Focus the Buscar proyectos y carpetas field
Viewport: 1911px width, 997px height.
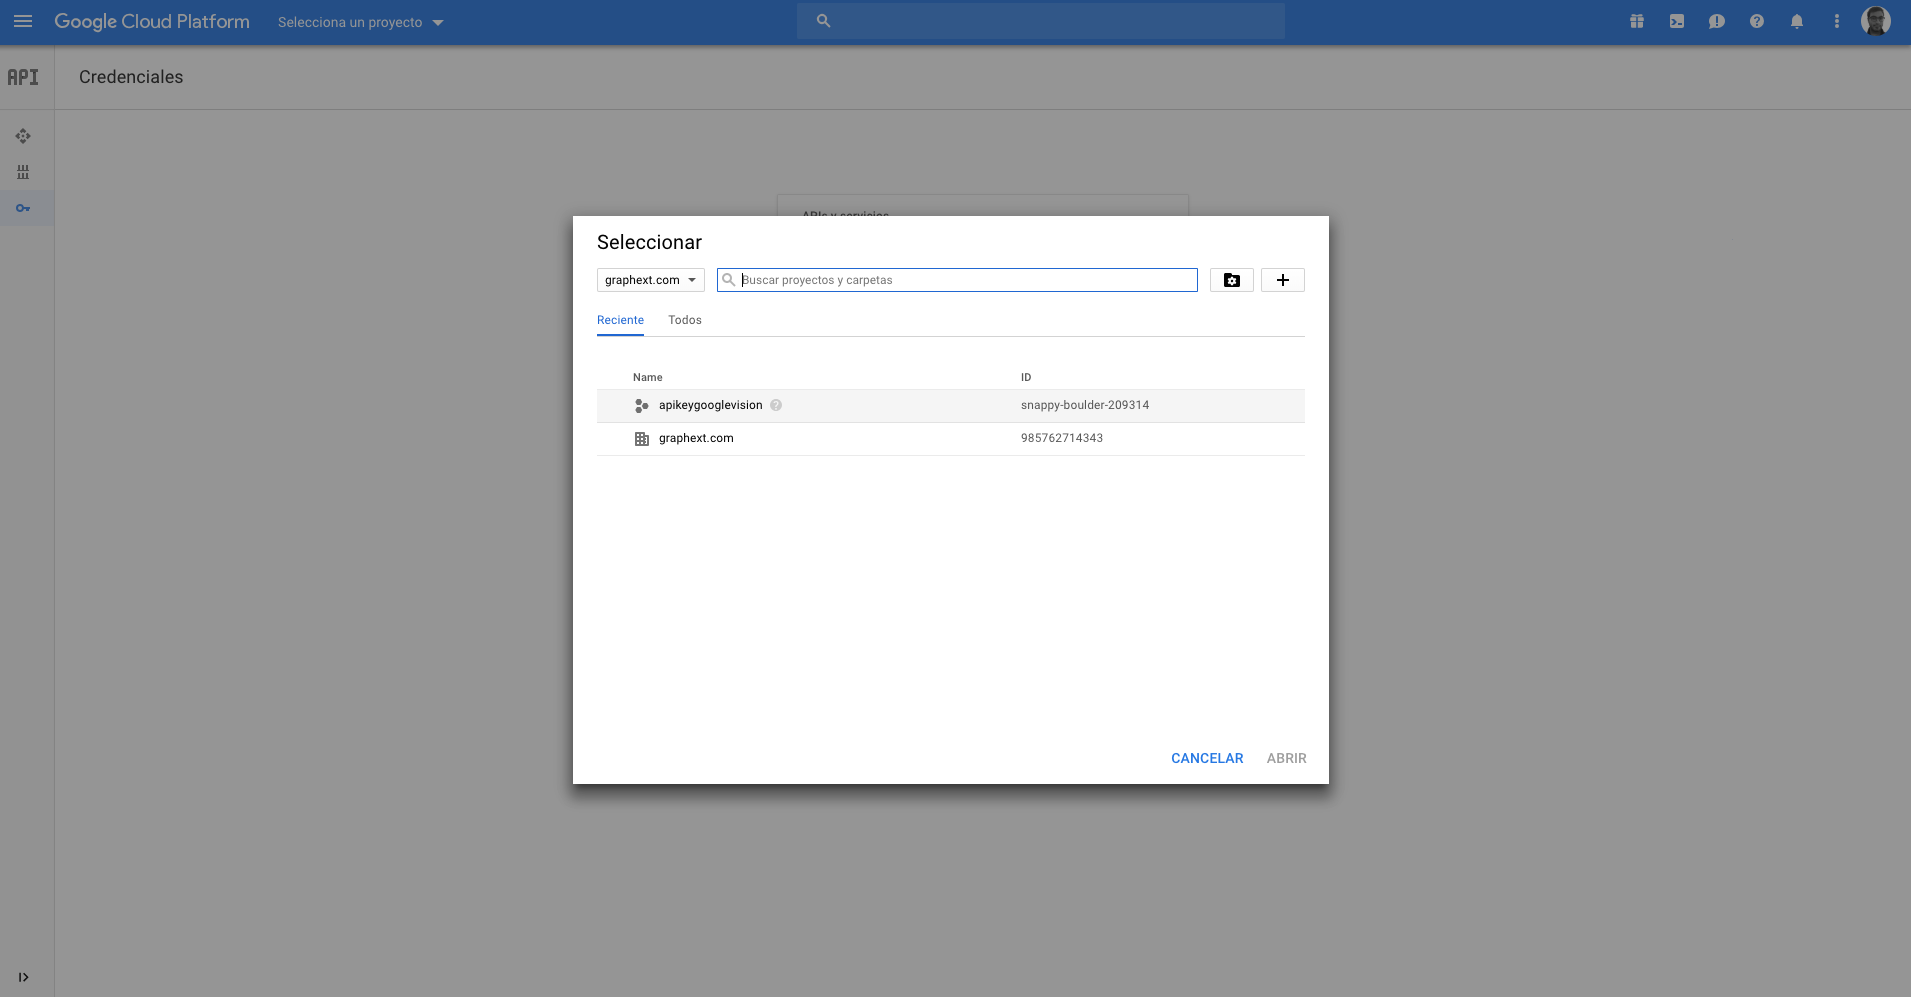click(957, 280)
